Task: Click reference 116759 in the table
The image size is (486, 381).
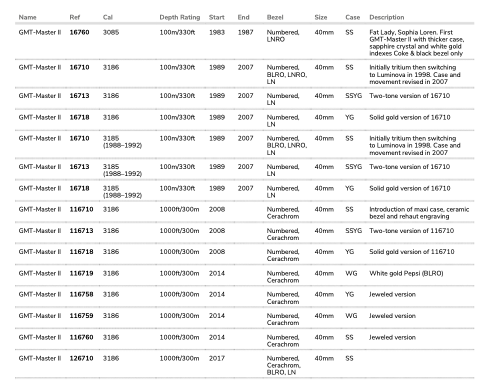Action: tap(81, 316)
